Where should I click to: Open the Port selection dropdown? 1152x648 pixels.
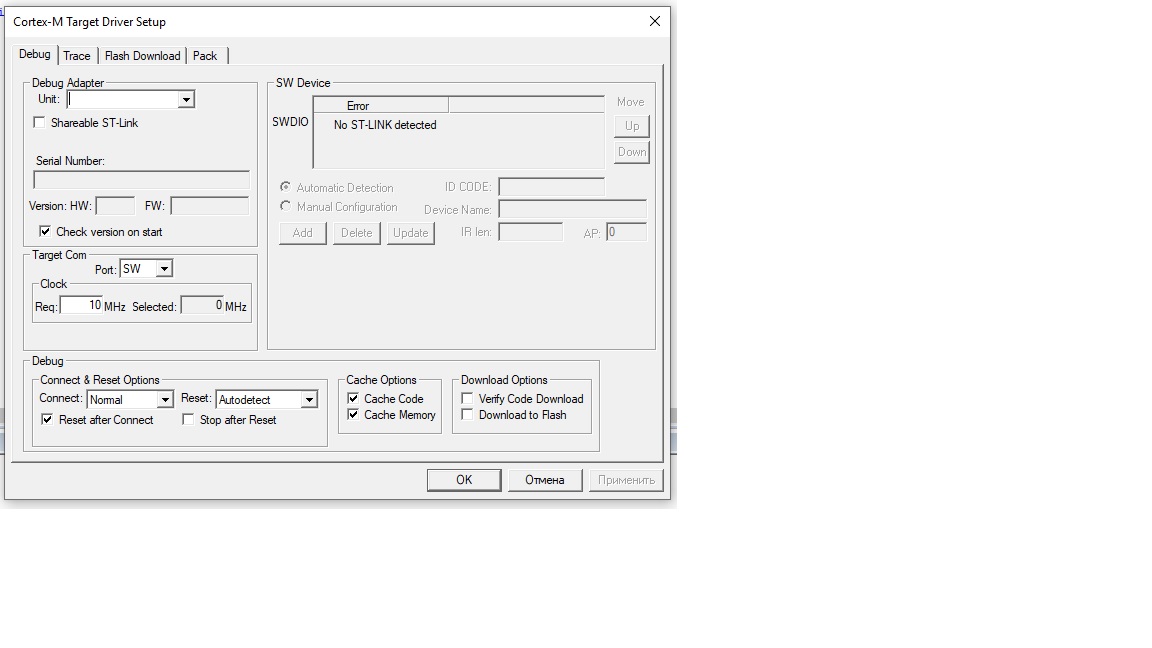click(x=164, y=269)
